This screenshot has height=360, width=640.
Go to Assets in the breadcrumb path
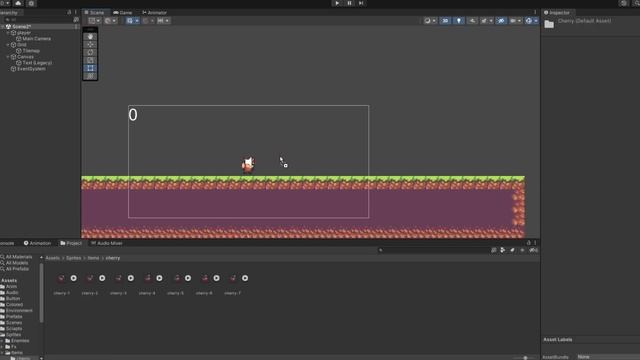click(x=52, y=258)
